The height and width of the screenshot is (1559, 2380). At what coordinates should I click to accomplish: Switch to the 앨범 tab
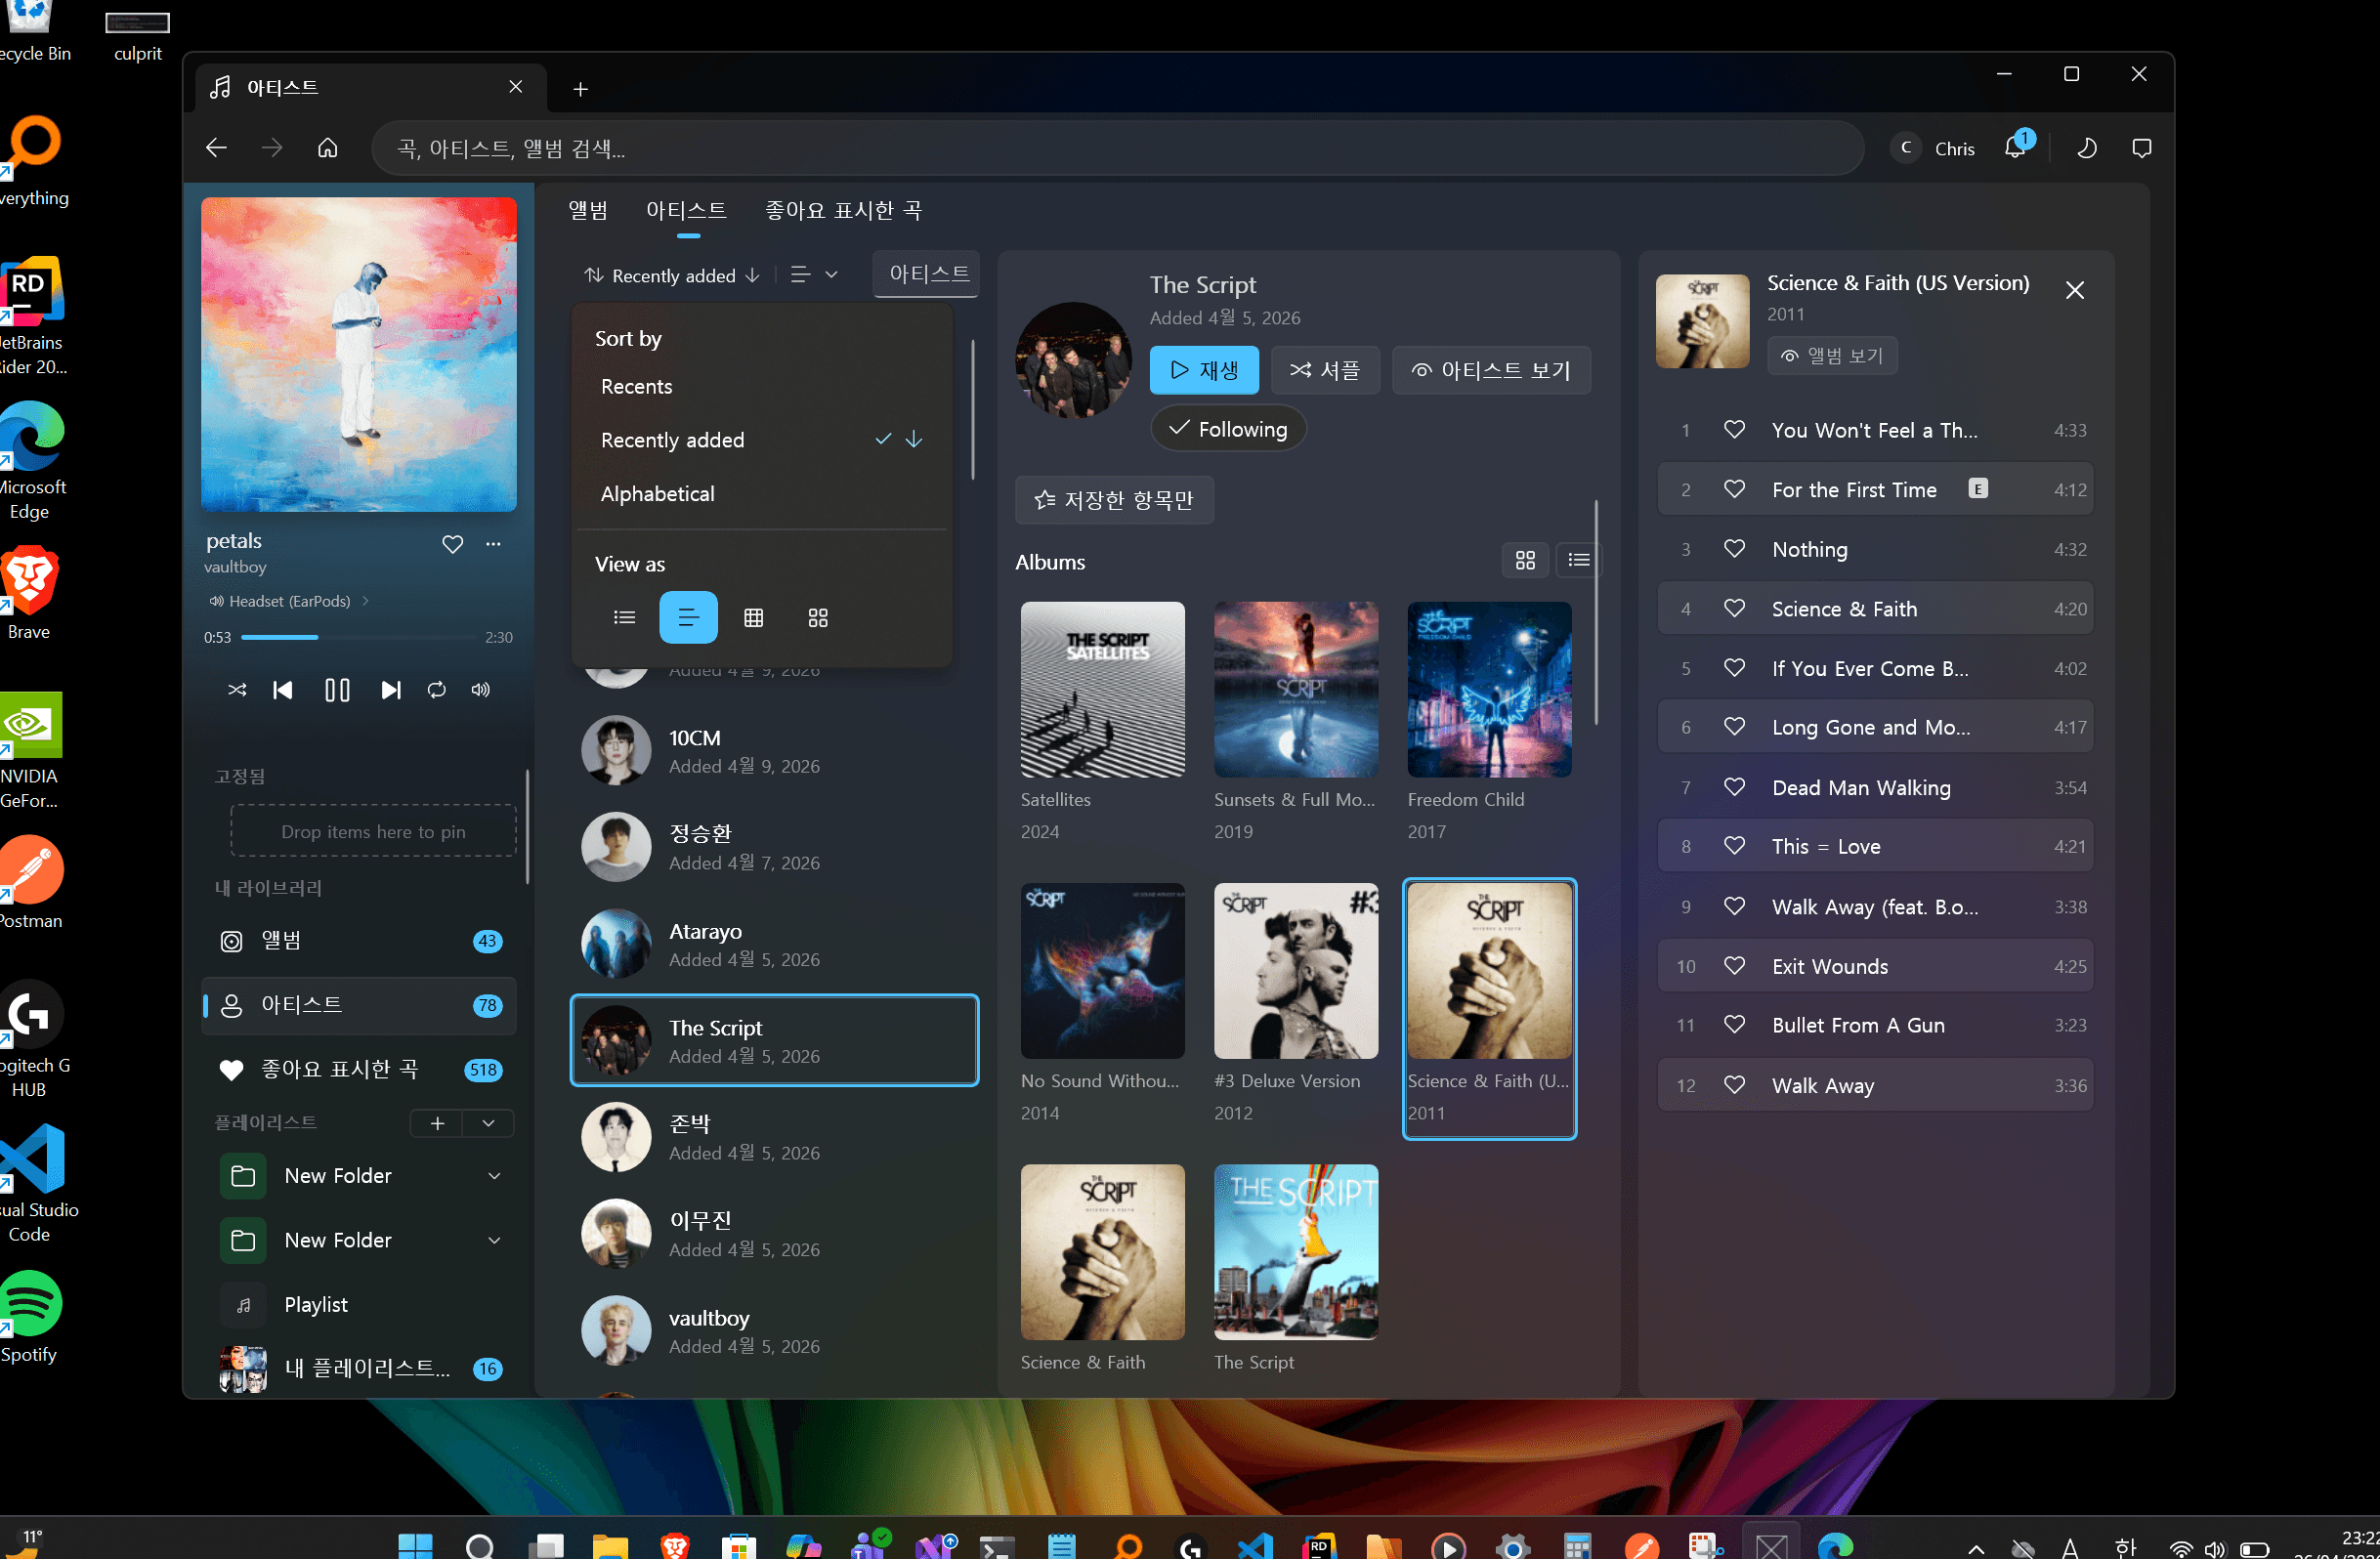click(x=588, y=210)
